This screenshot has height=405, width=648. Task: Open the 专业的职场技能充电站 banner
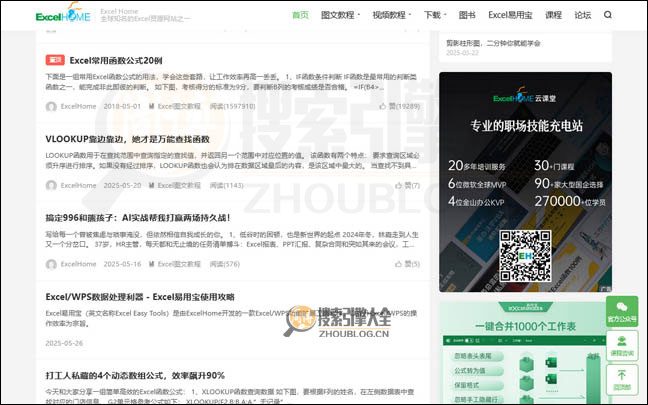(525, 182)
